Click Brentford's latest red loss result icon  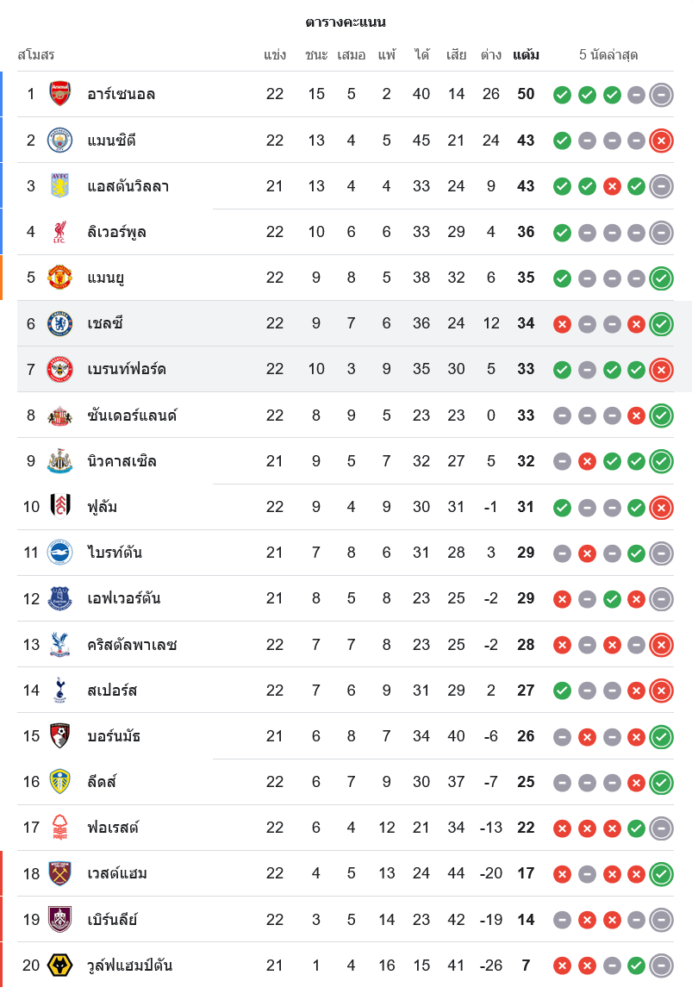click(660, 370)
